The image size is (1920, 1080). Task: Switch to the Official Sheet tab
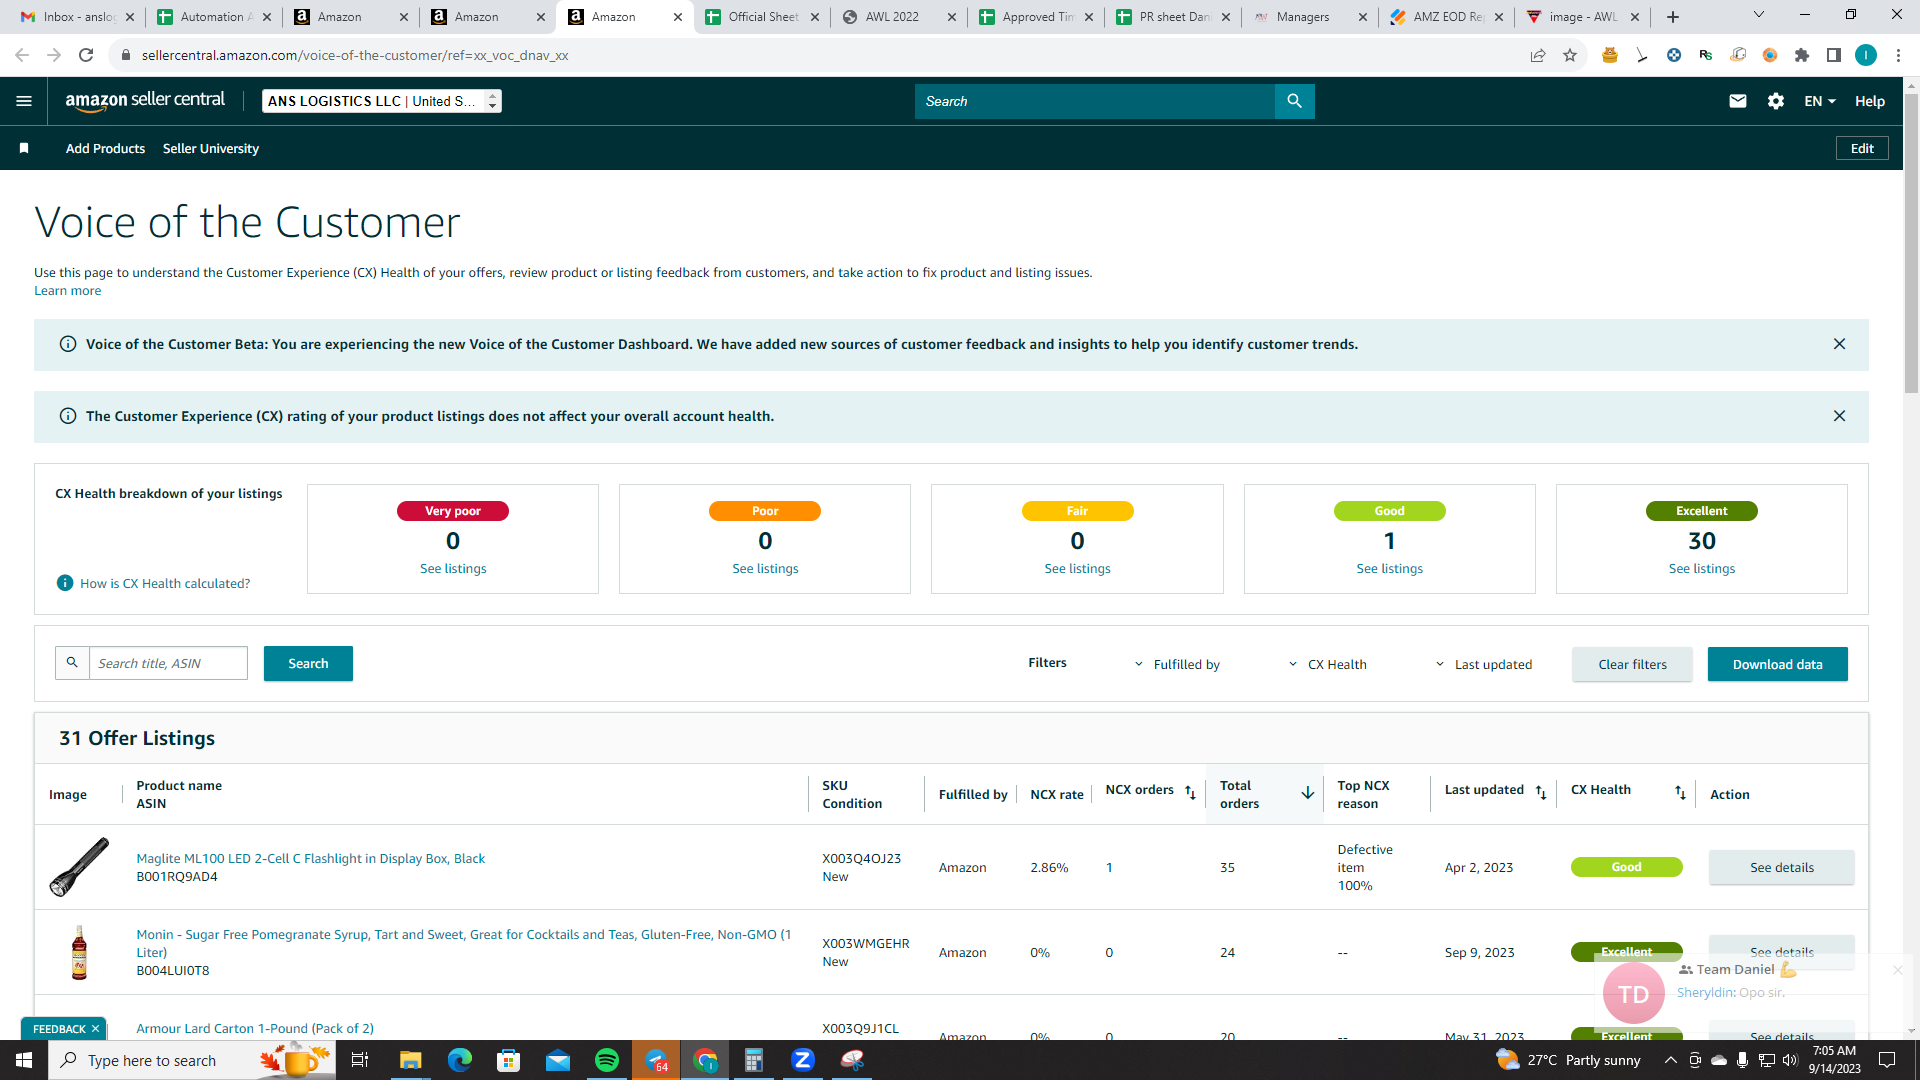coord(761,17)
